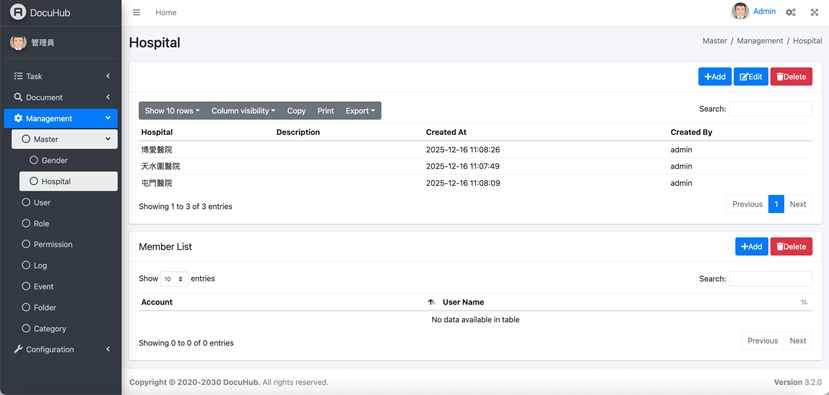
Task: Collapse the Master submenu
Action: click(x=65, y=139)
